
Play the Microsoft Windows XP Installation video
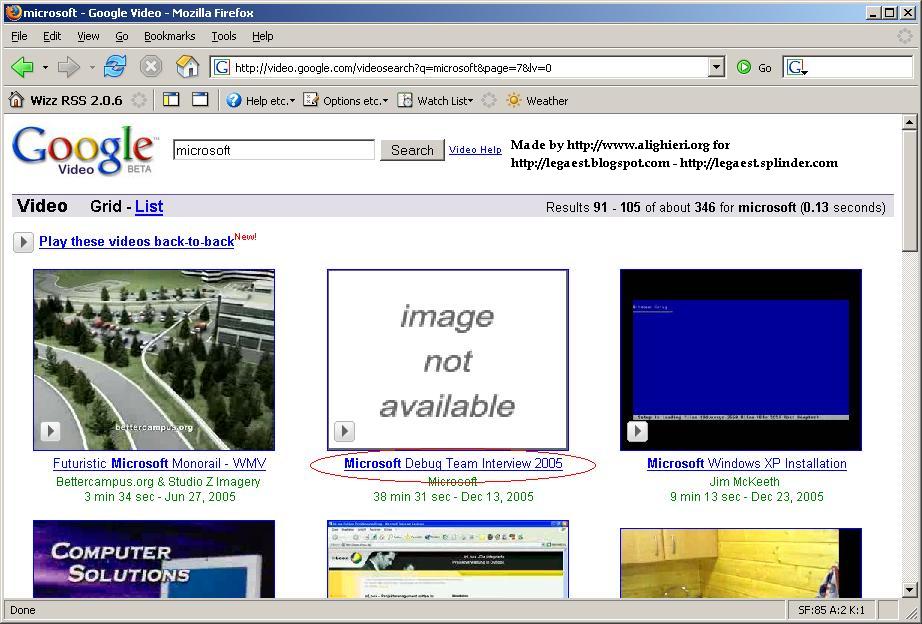(637, 431)
